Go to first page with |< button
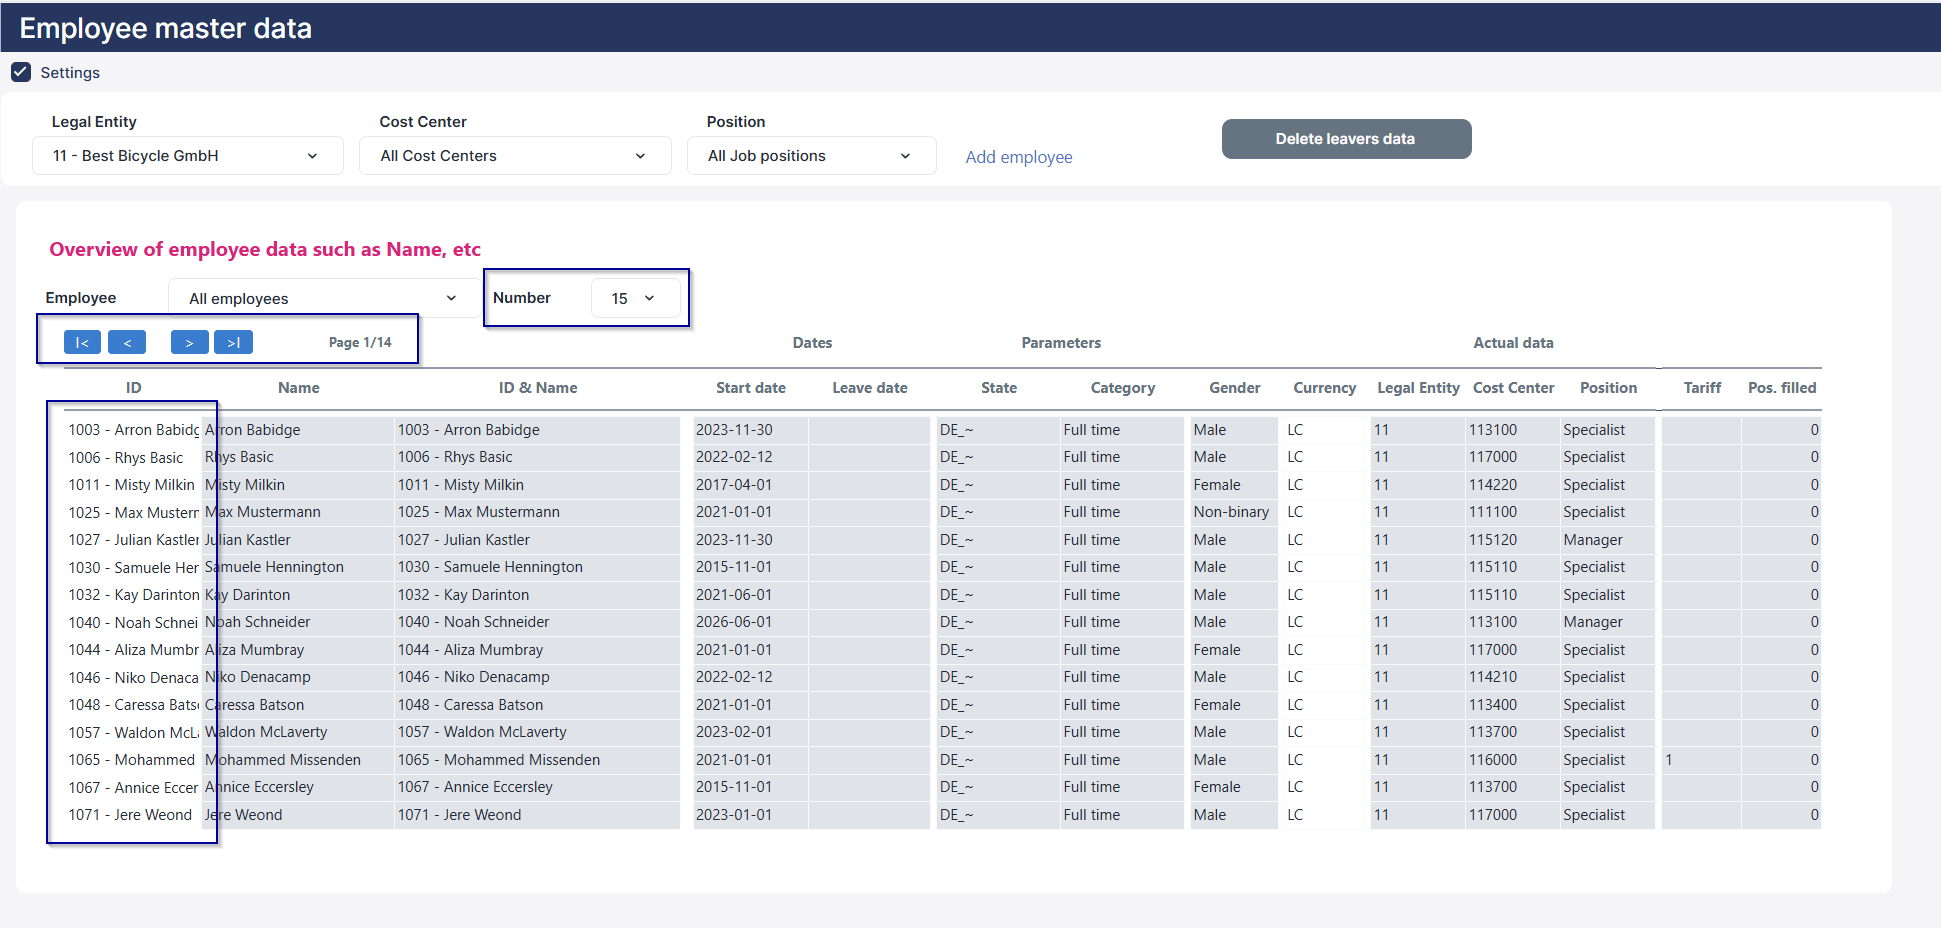Viewport: 1941px width, 928px height. (x=82, y=342)
